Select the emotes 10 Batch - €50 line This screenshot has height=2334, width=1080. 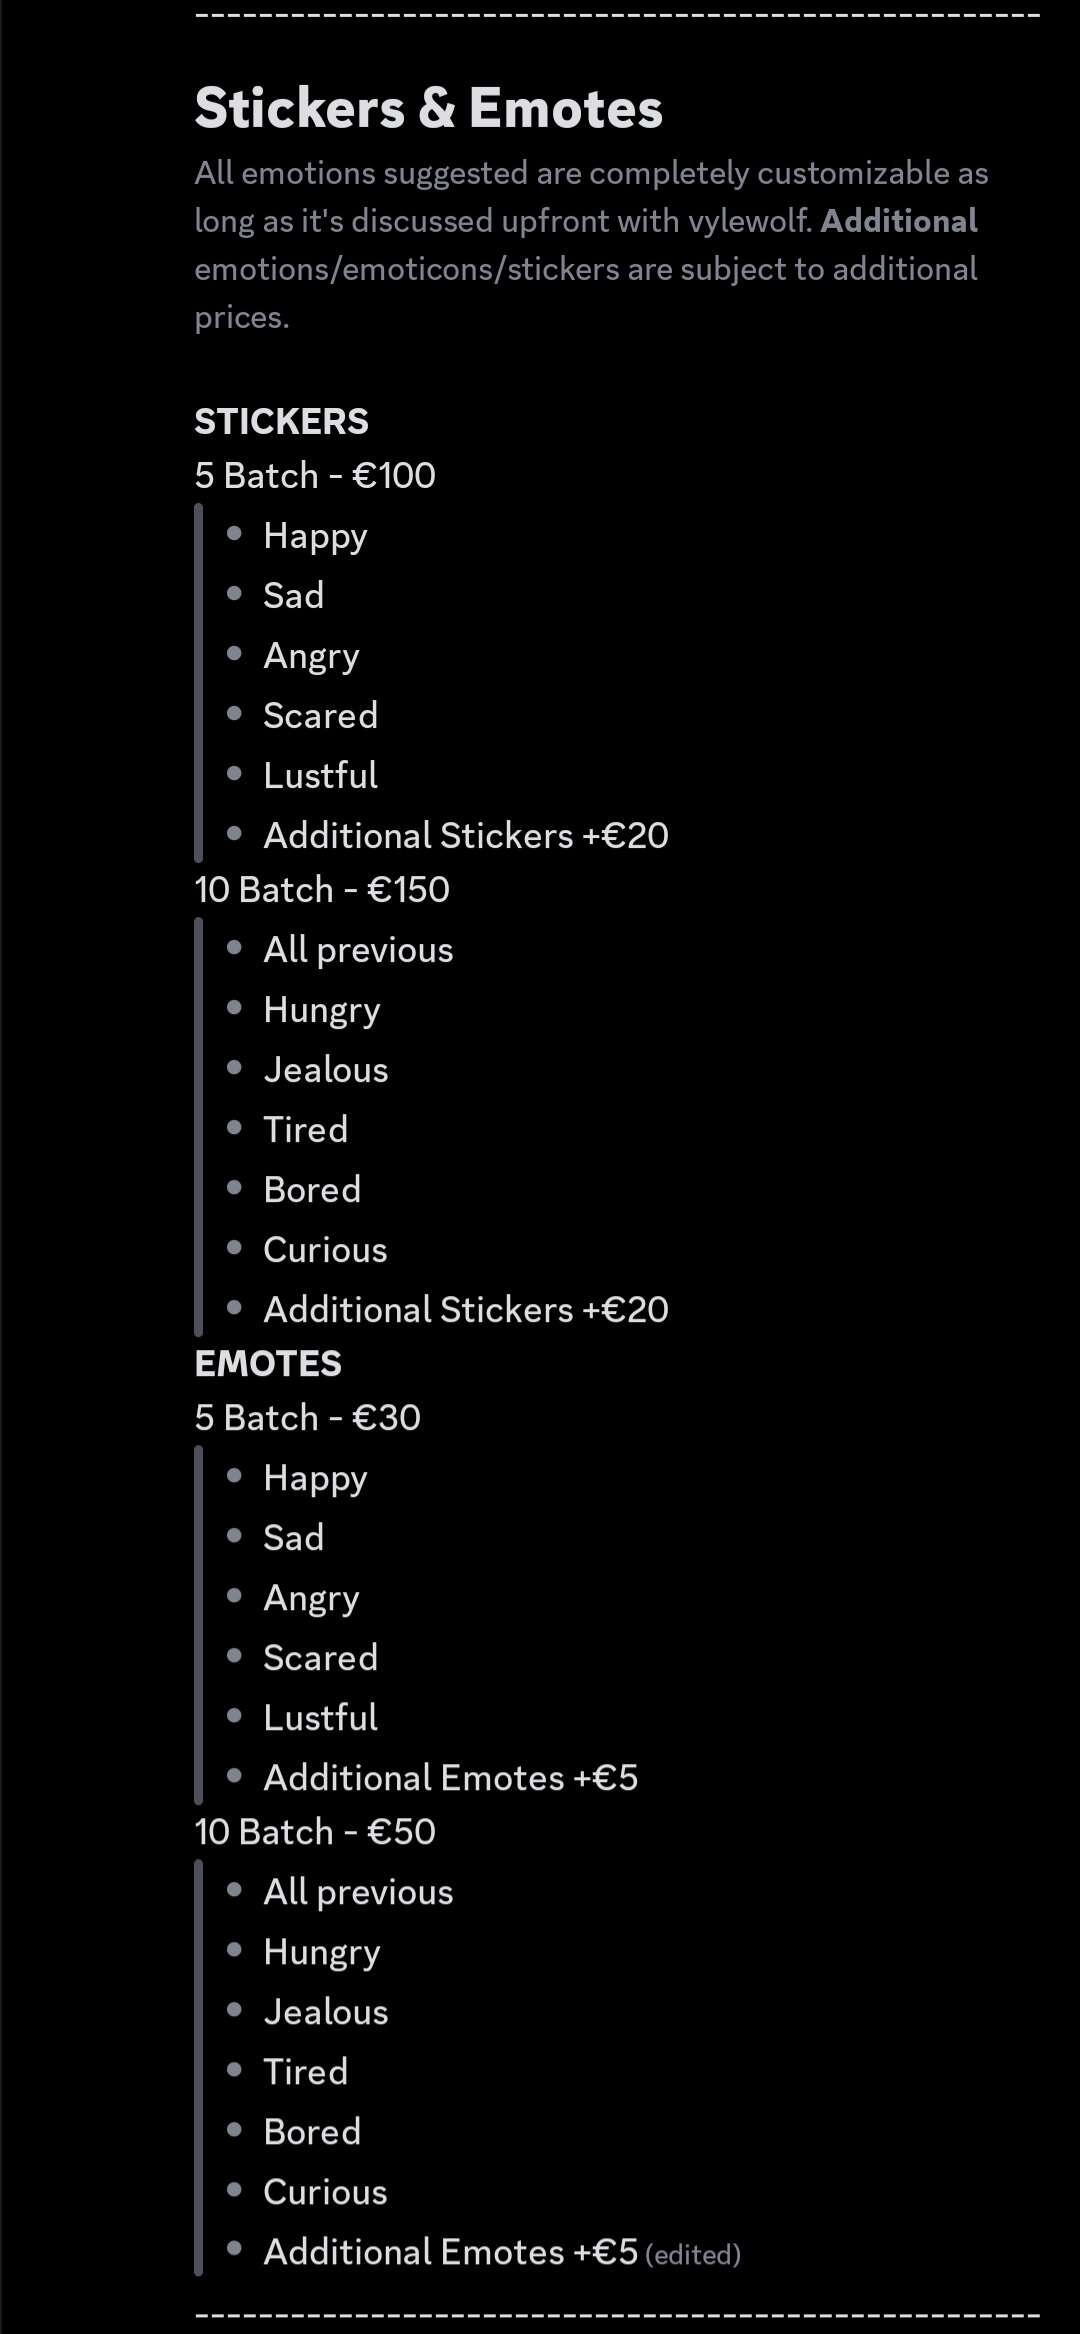pyautogui.click(x=315, y=1832)
